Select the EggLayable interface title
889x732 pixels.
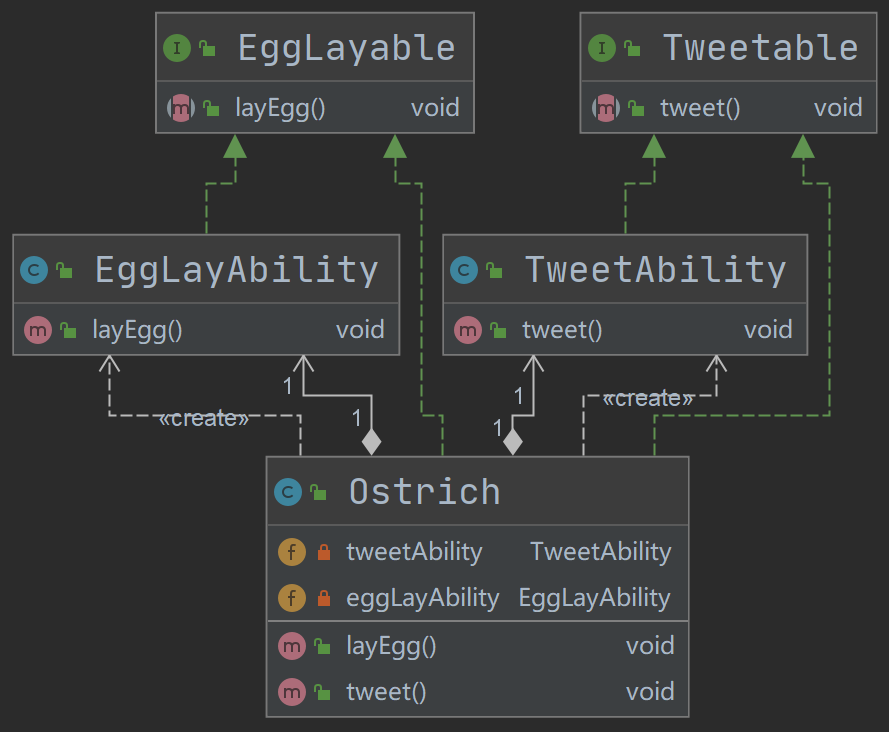[x=346, y=48]
